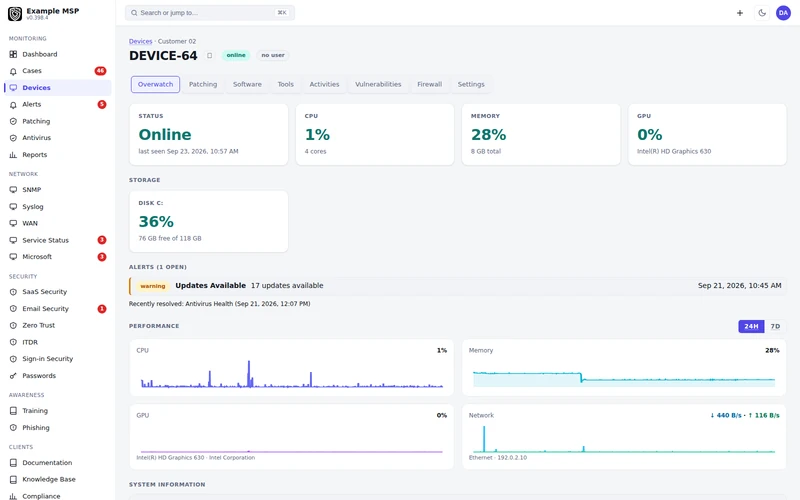Toggle dark mode moon icon
800x500 pixels.
[x=762, y=13]
